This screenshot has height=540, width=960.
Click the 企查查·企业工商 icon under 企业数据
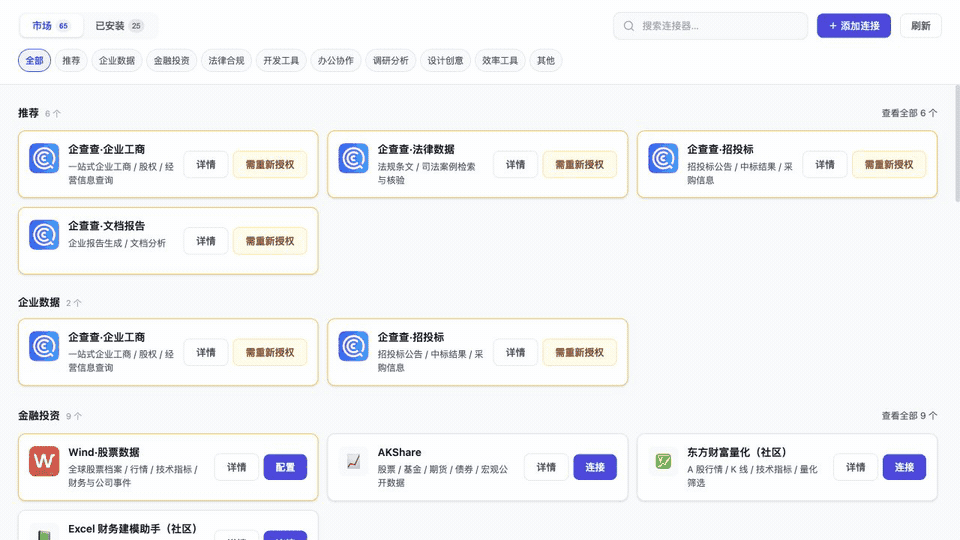click(44, 347)
